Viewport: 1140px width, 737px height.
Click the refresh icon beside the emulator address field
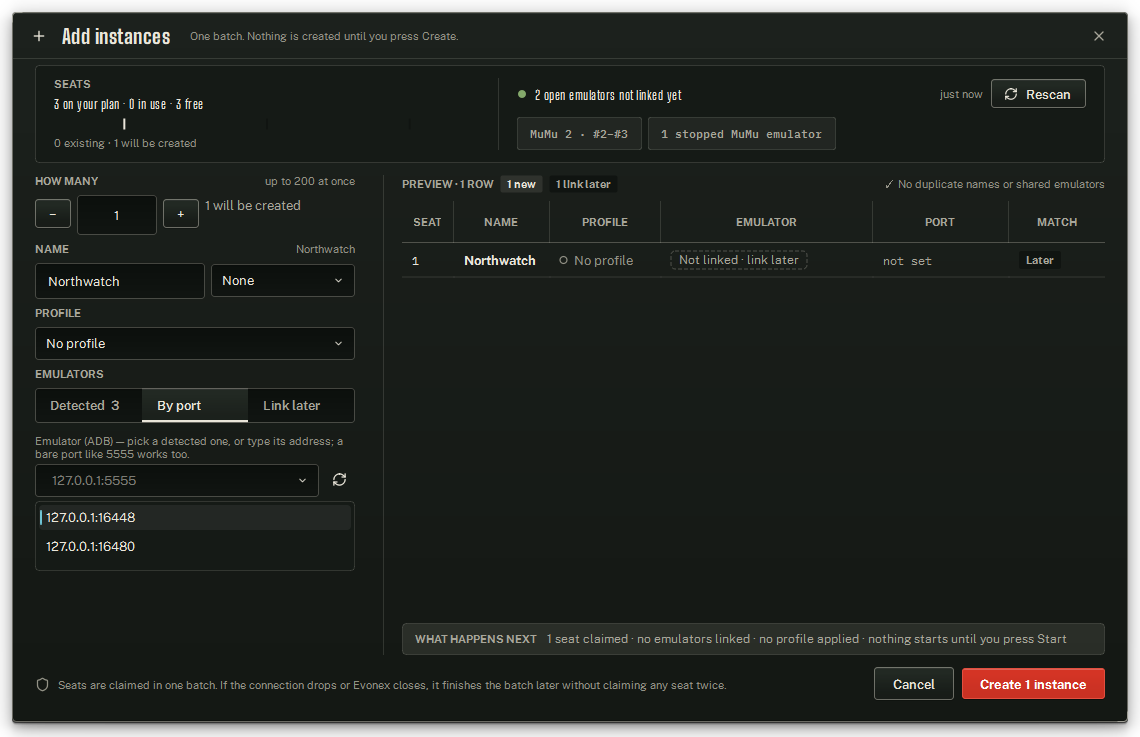point(339,480)
